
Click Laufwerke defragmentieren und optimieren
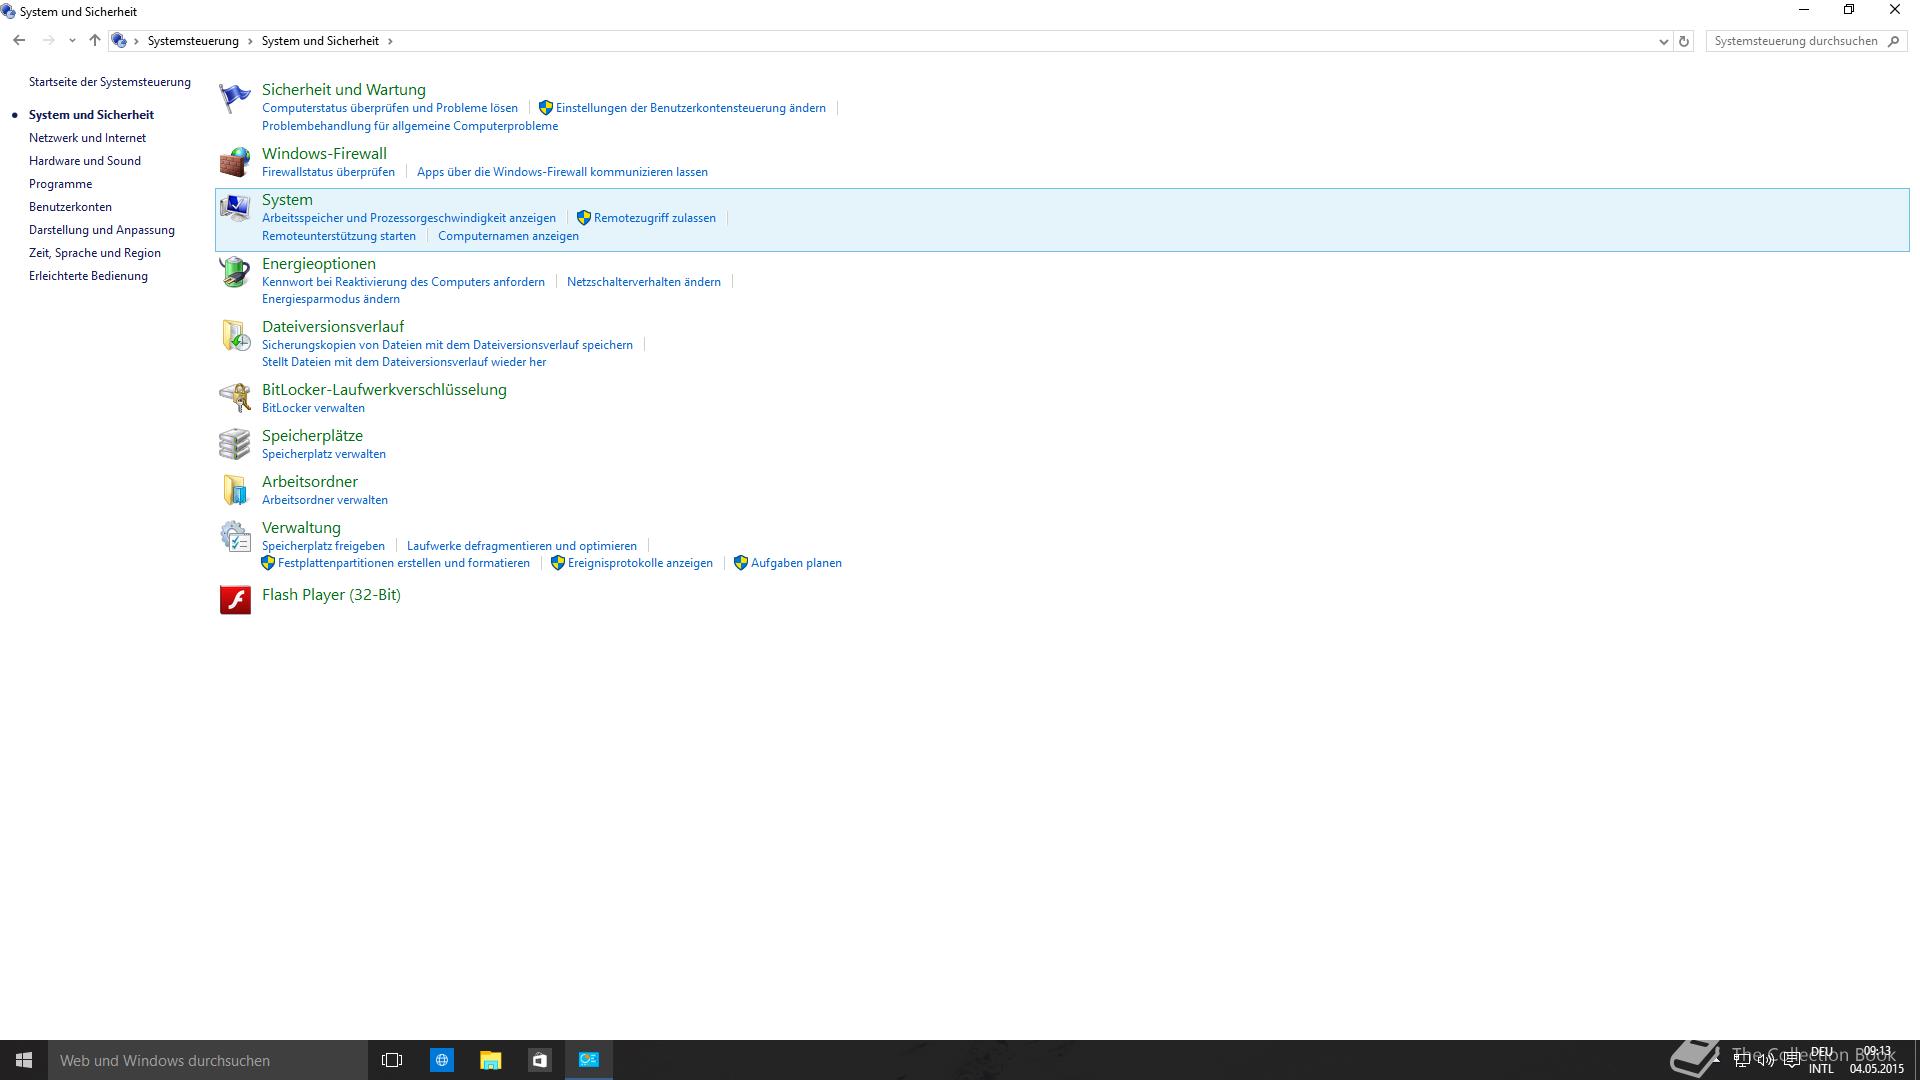522,546
